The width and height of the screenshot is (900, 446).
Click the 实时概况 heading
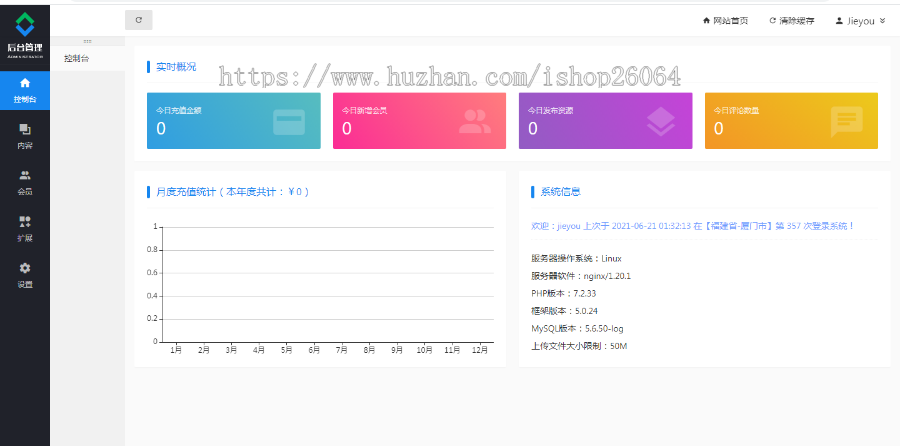pos(176,67)
